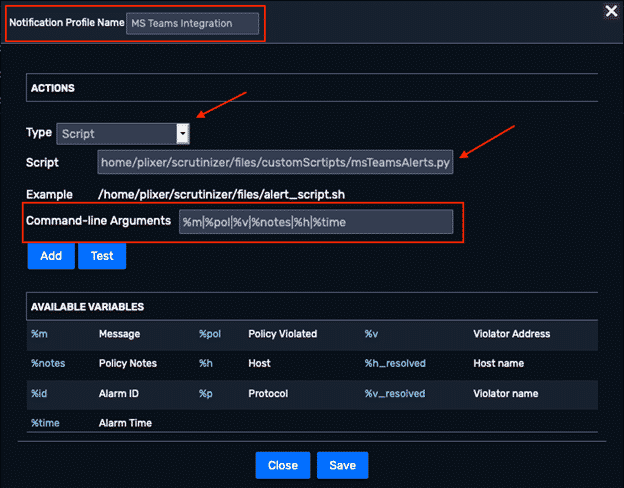Save the notification profile
The width and height of the screenshot is (624, 488).
click(342, 465)
